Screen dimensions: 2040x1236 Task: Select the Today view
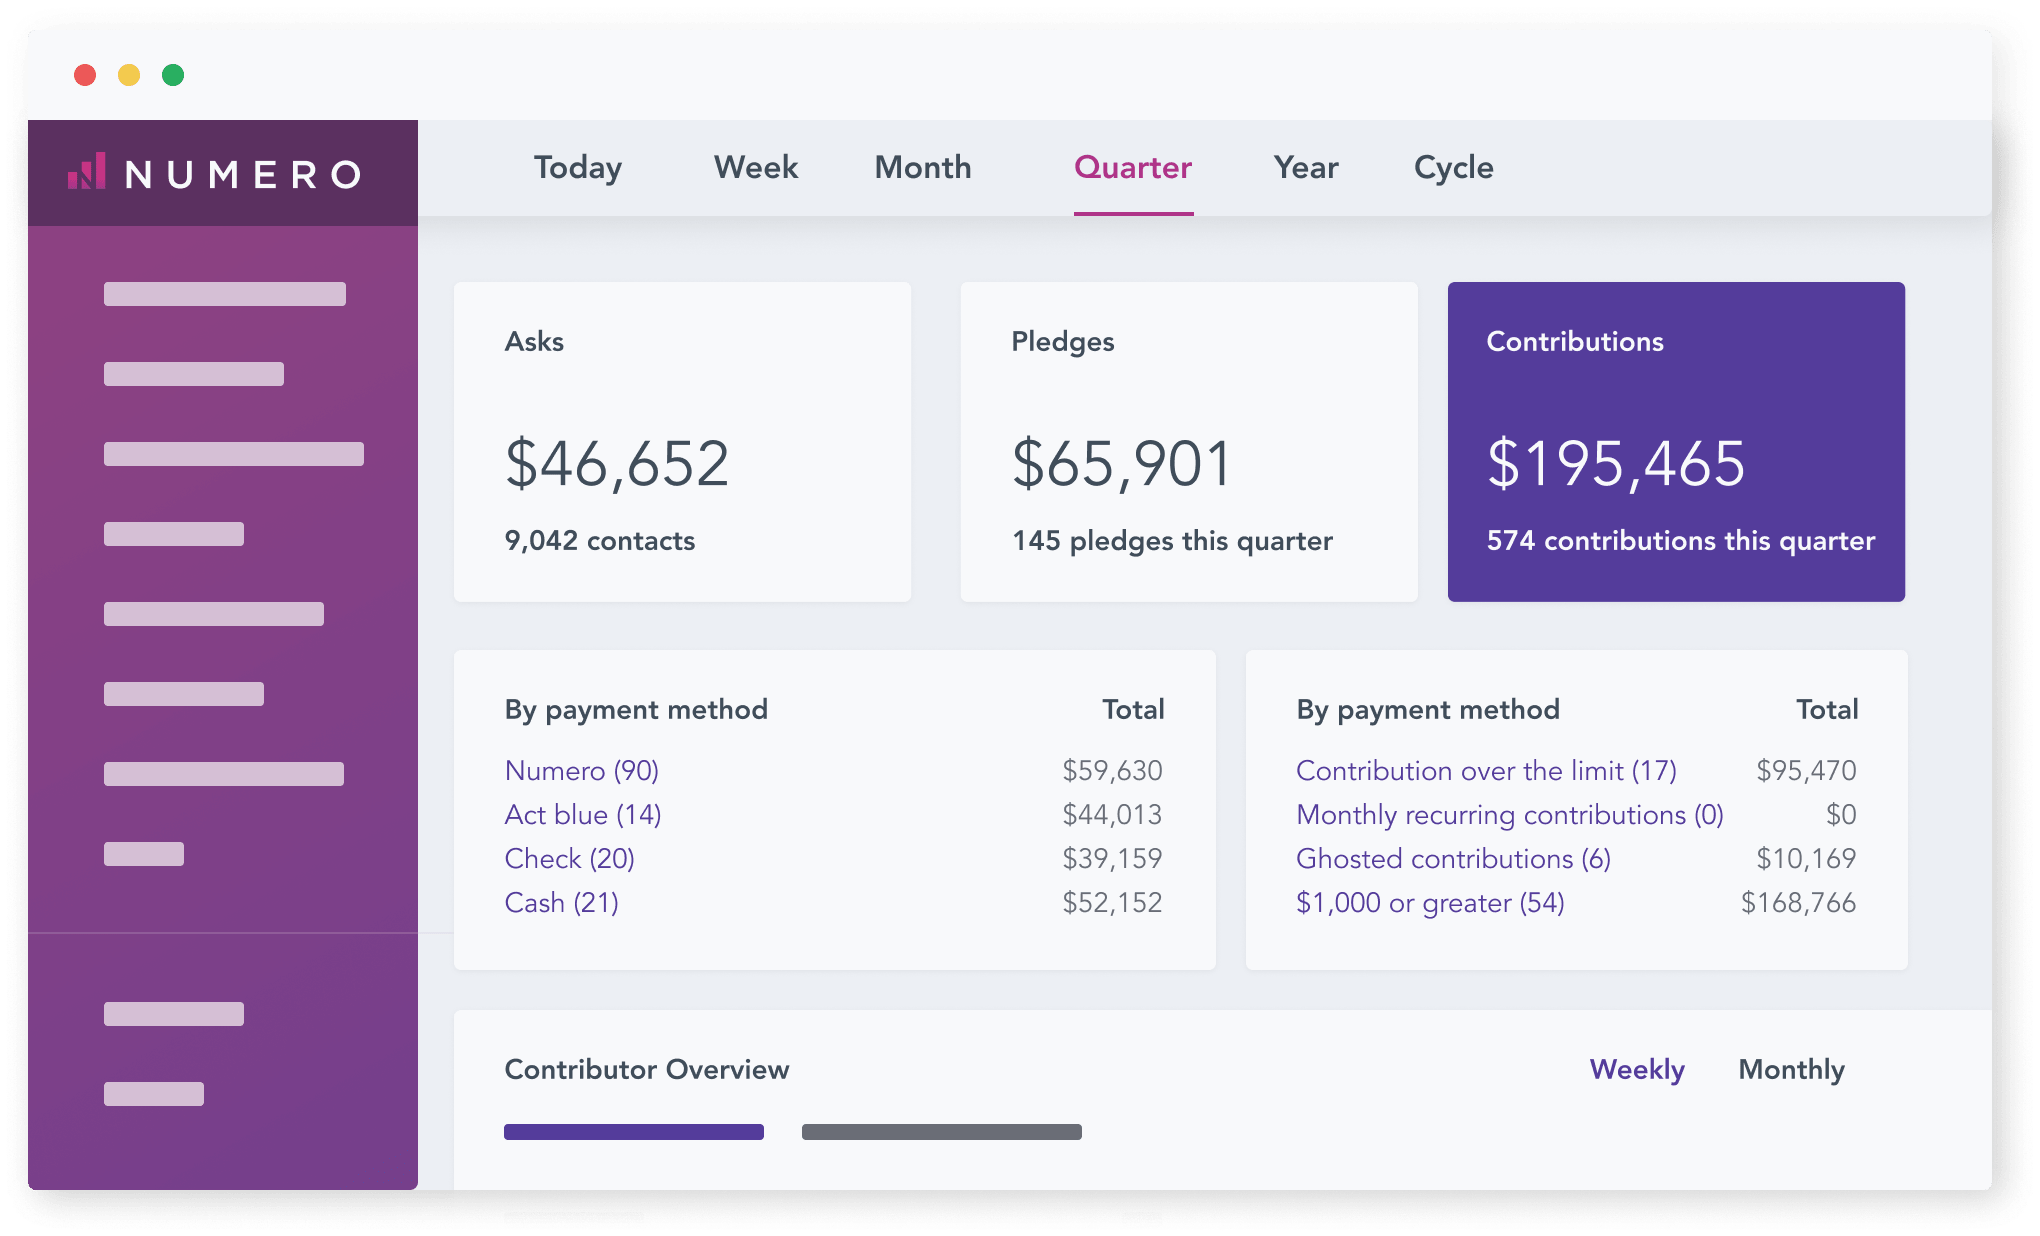[577, 168]
